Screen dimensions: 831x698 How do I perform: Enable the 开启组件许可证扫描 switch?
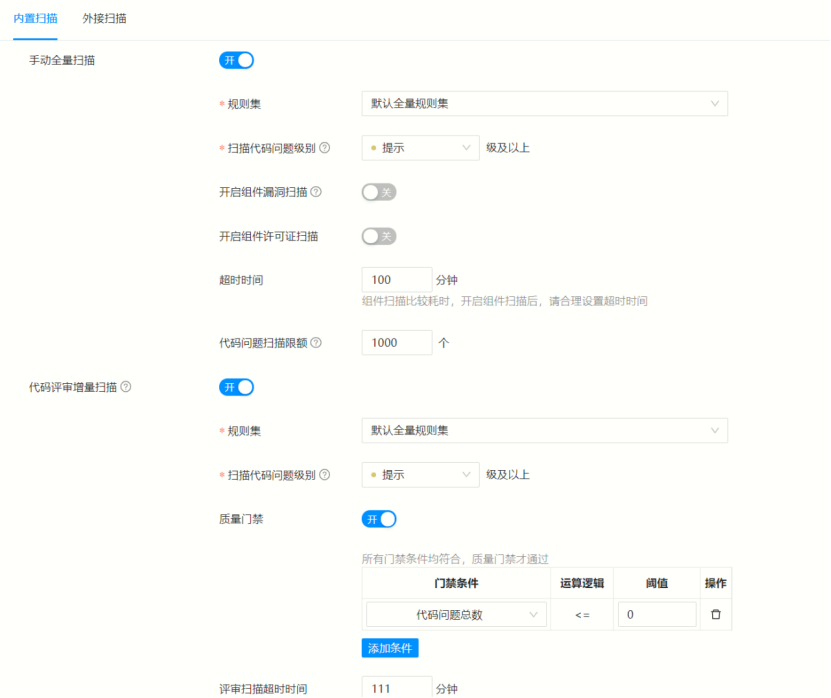point(379,236)
